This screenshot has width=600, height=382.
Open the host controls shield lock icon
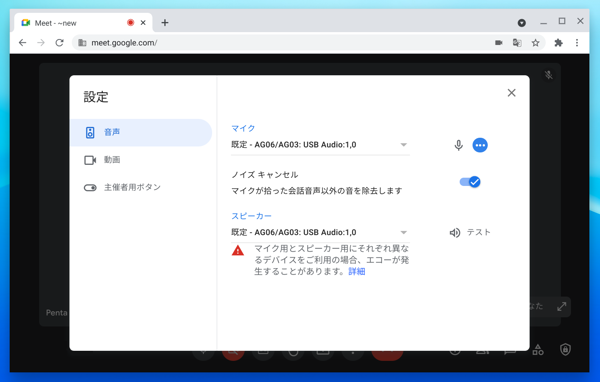coord(565,349)
